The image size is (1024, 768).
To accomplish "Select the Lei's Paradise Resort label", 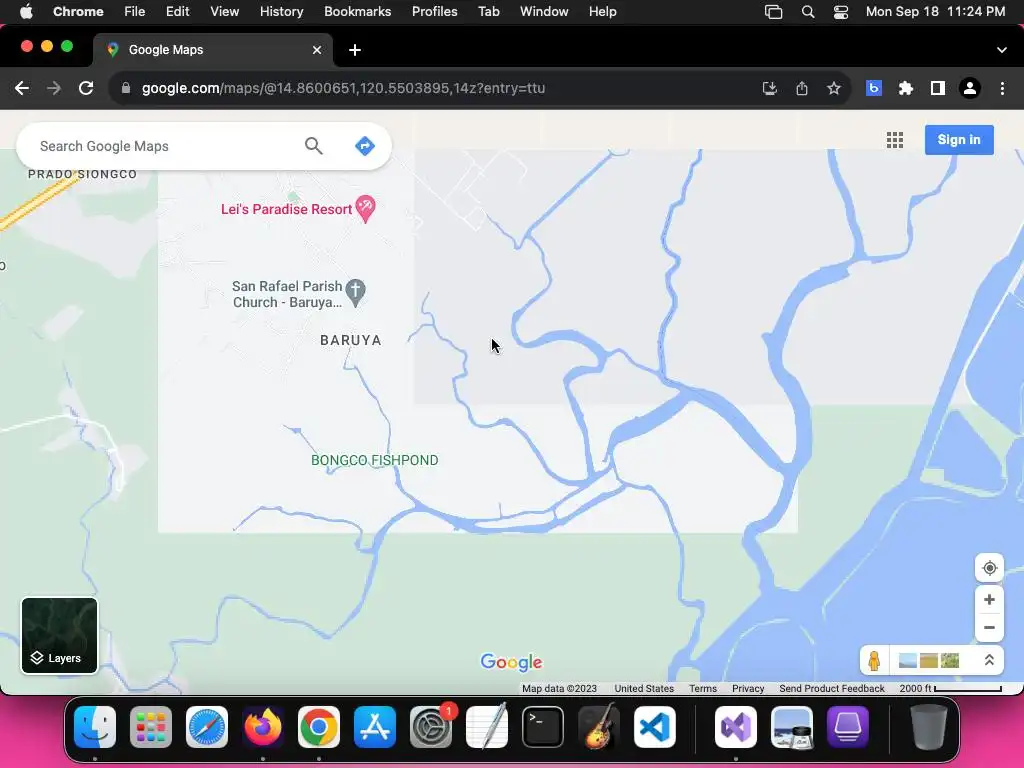I will click(x=286, y=209).
